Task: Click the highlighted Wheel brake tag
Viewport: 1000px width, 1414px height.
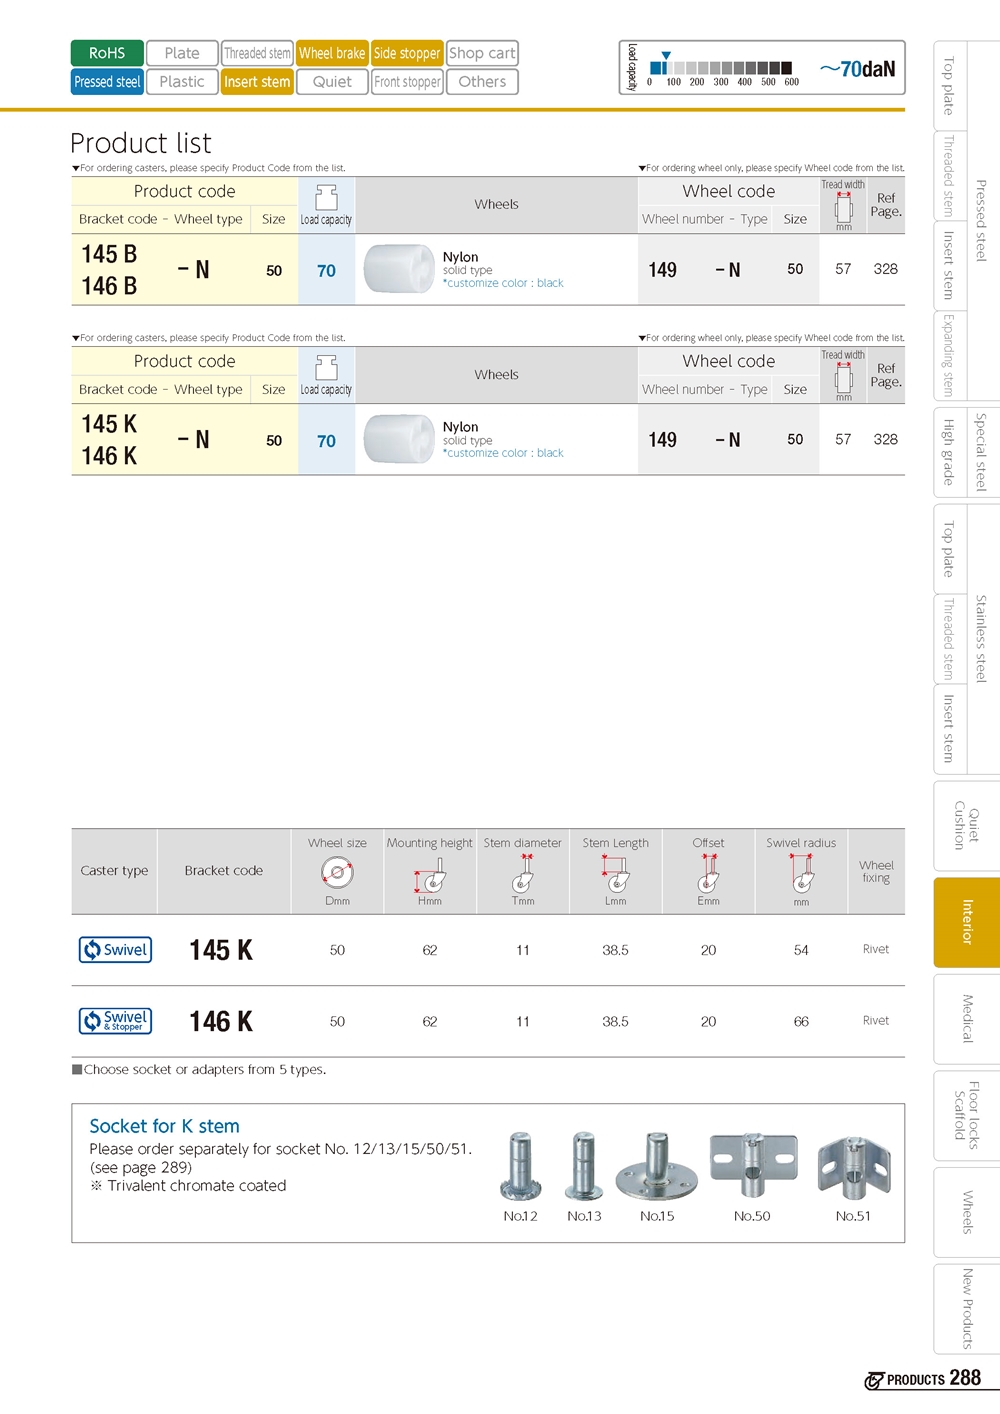Action: [x=332, y=53]
